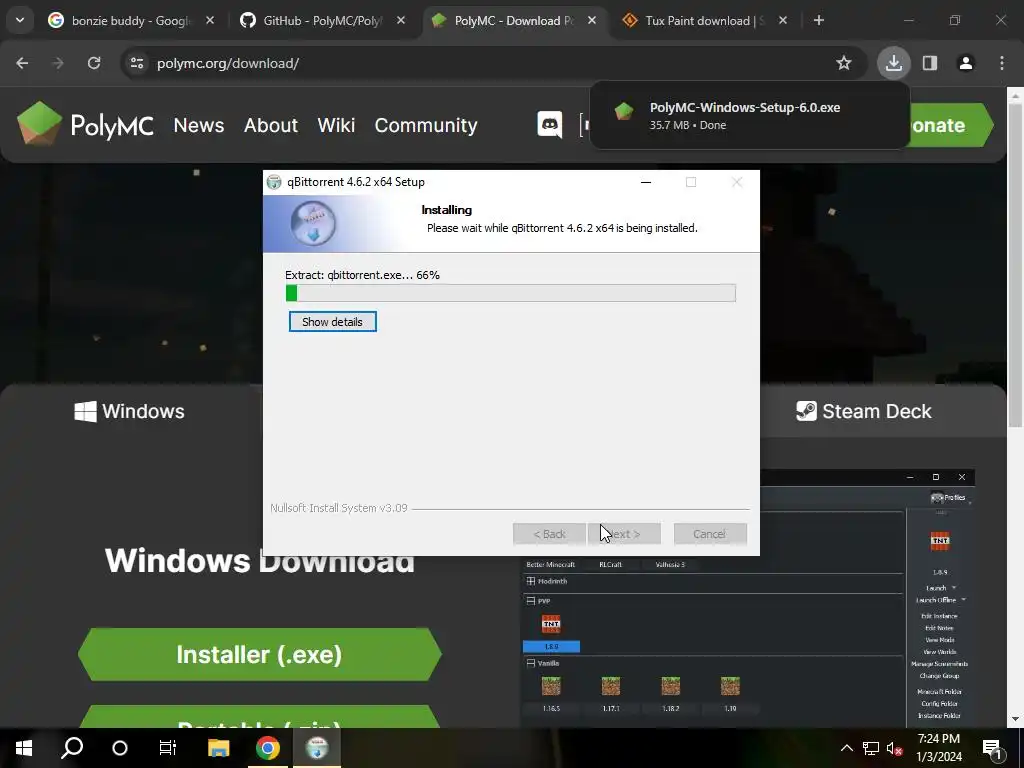Reload the polymc.org page
This screenshot has height=768, width=1024.
click(x=94, y=63)
